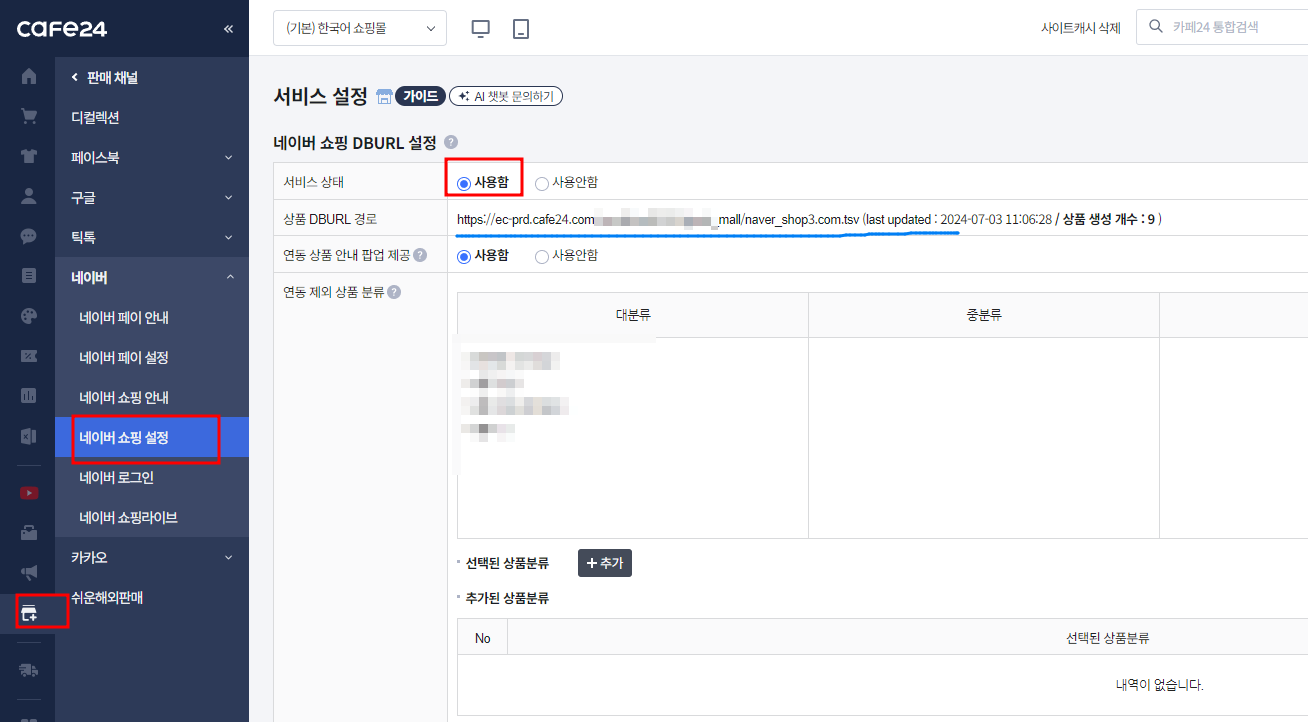Click AI 챗봇 문의하기 button
1308x722 pixels.
pyautogui.click(x=506, y=96)
